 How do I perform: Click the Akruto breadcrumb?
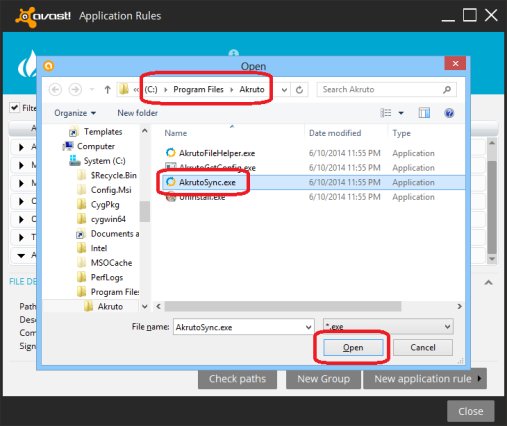252,89
